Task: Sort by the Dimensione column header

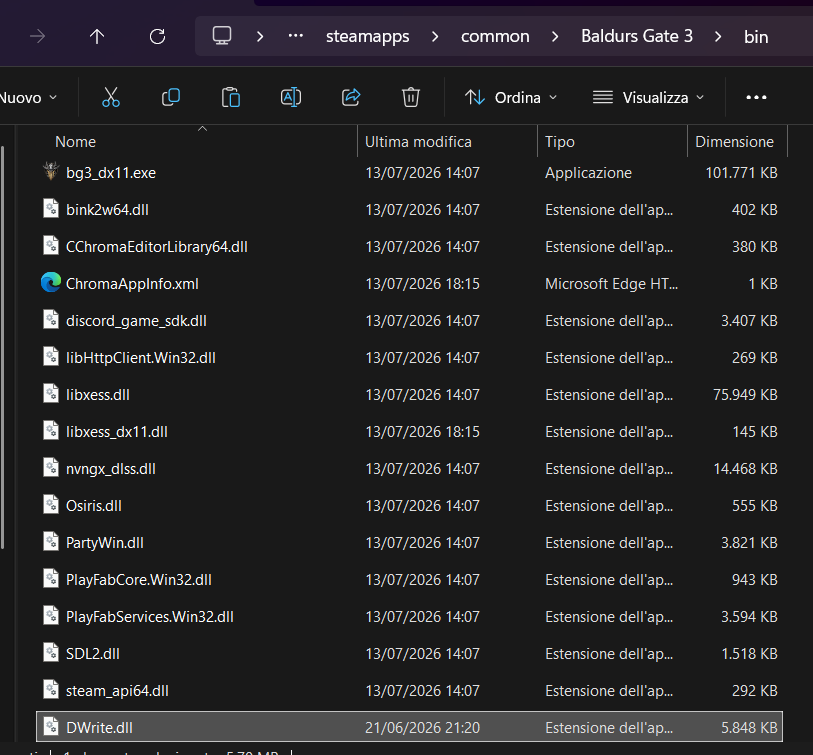Action: pos(734,142)
